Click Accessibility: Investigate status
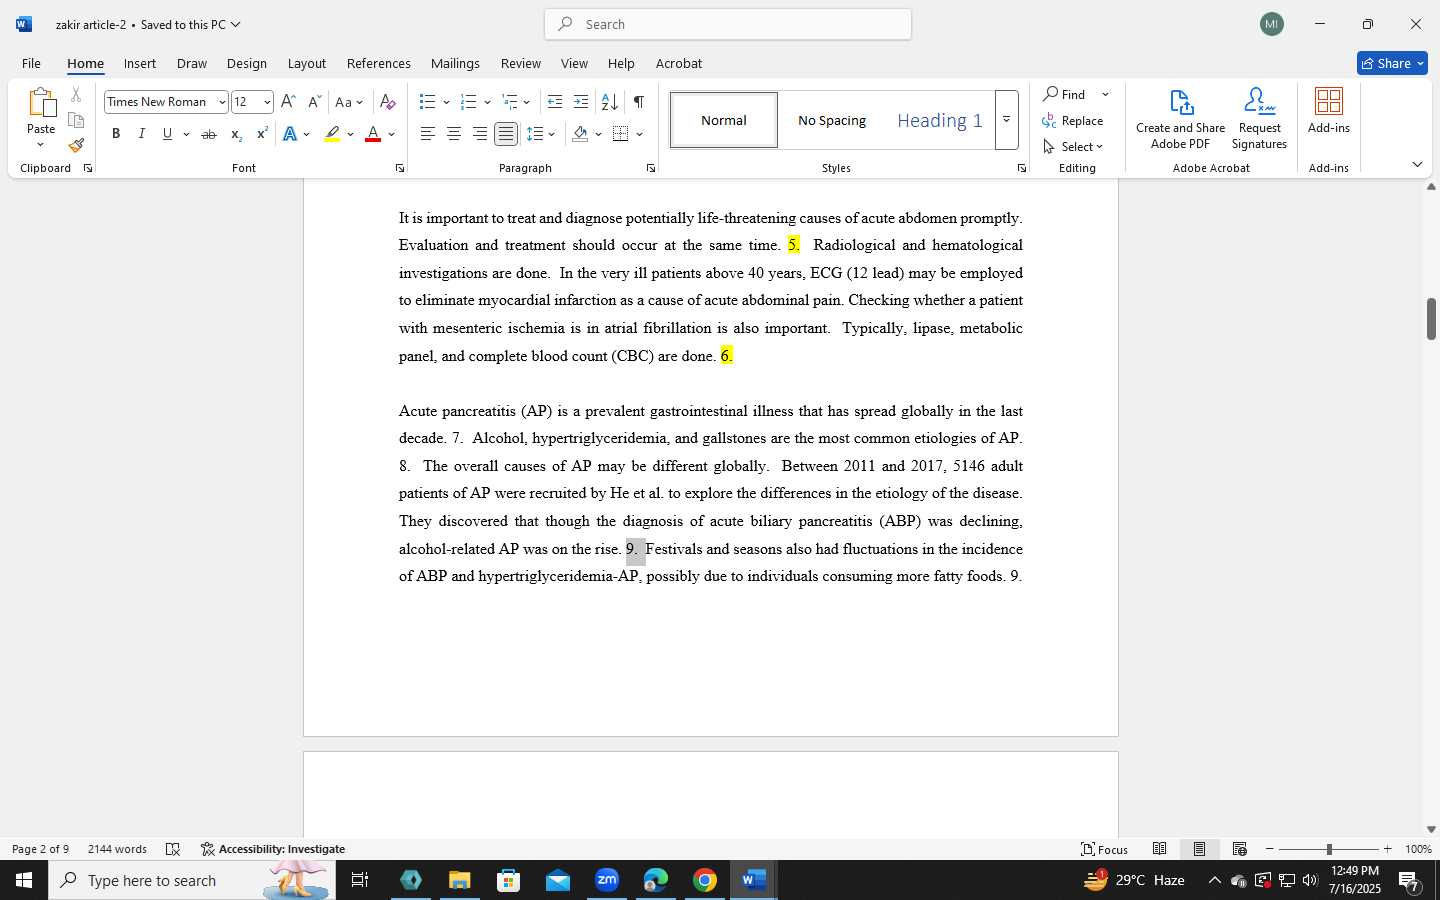Screen dimensions: 1440x900 click(273, 849)
